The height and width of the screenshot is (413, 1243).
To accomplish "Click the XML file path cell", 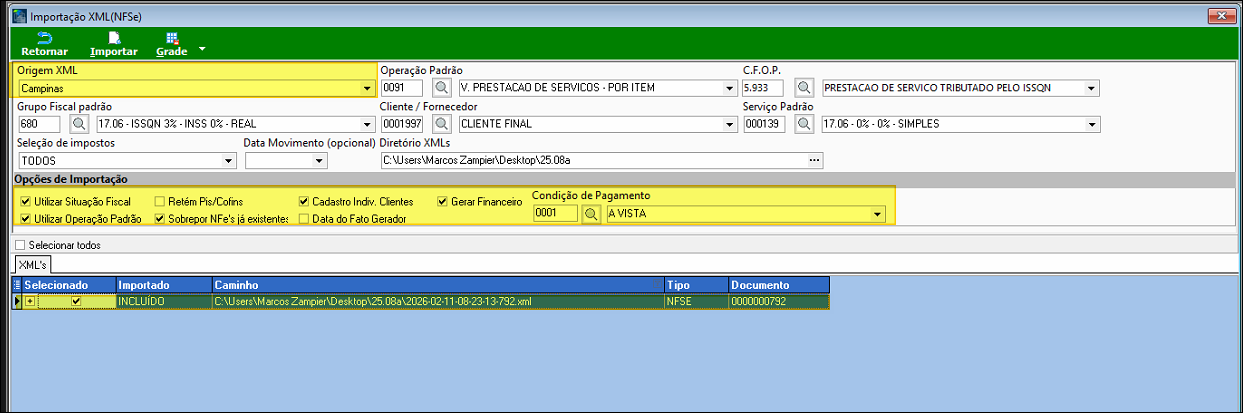I will tap(438, 301).
